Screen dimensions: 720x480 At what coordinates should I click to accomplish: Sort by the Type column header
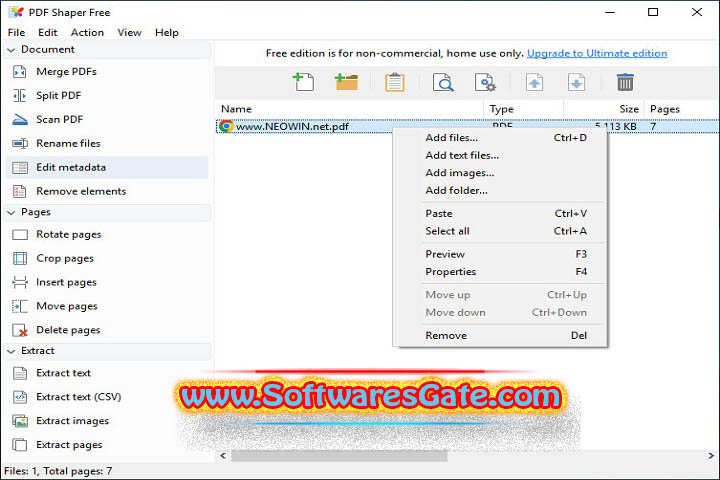(523, 109)
